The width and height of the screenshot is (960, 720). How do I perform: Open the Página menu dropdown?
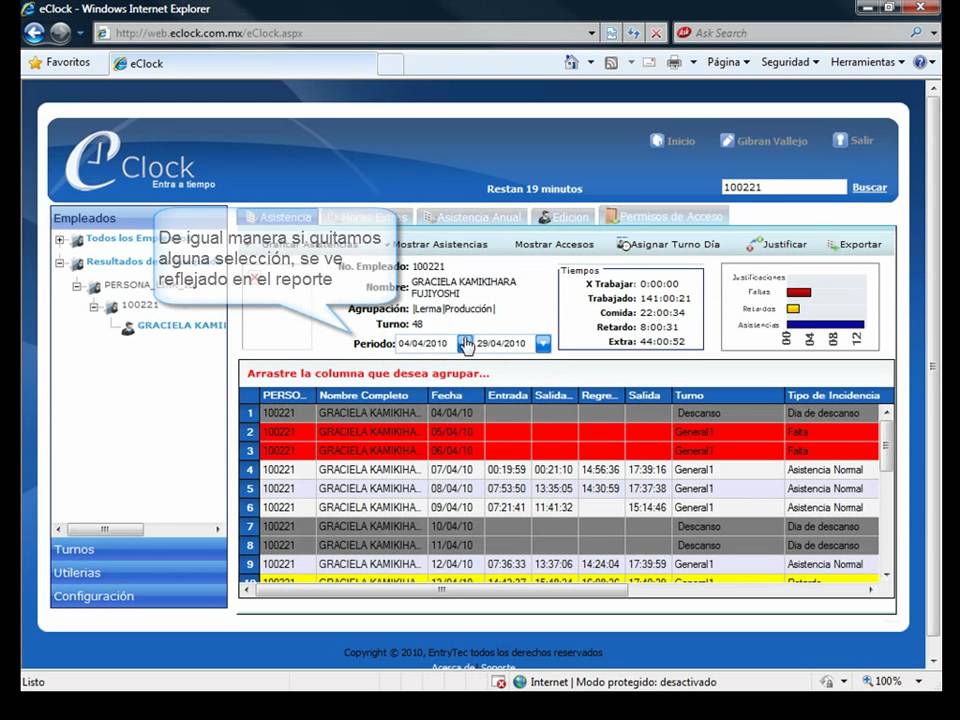(728, 62)
